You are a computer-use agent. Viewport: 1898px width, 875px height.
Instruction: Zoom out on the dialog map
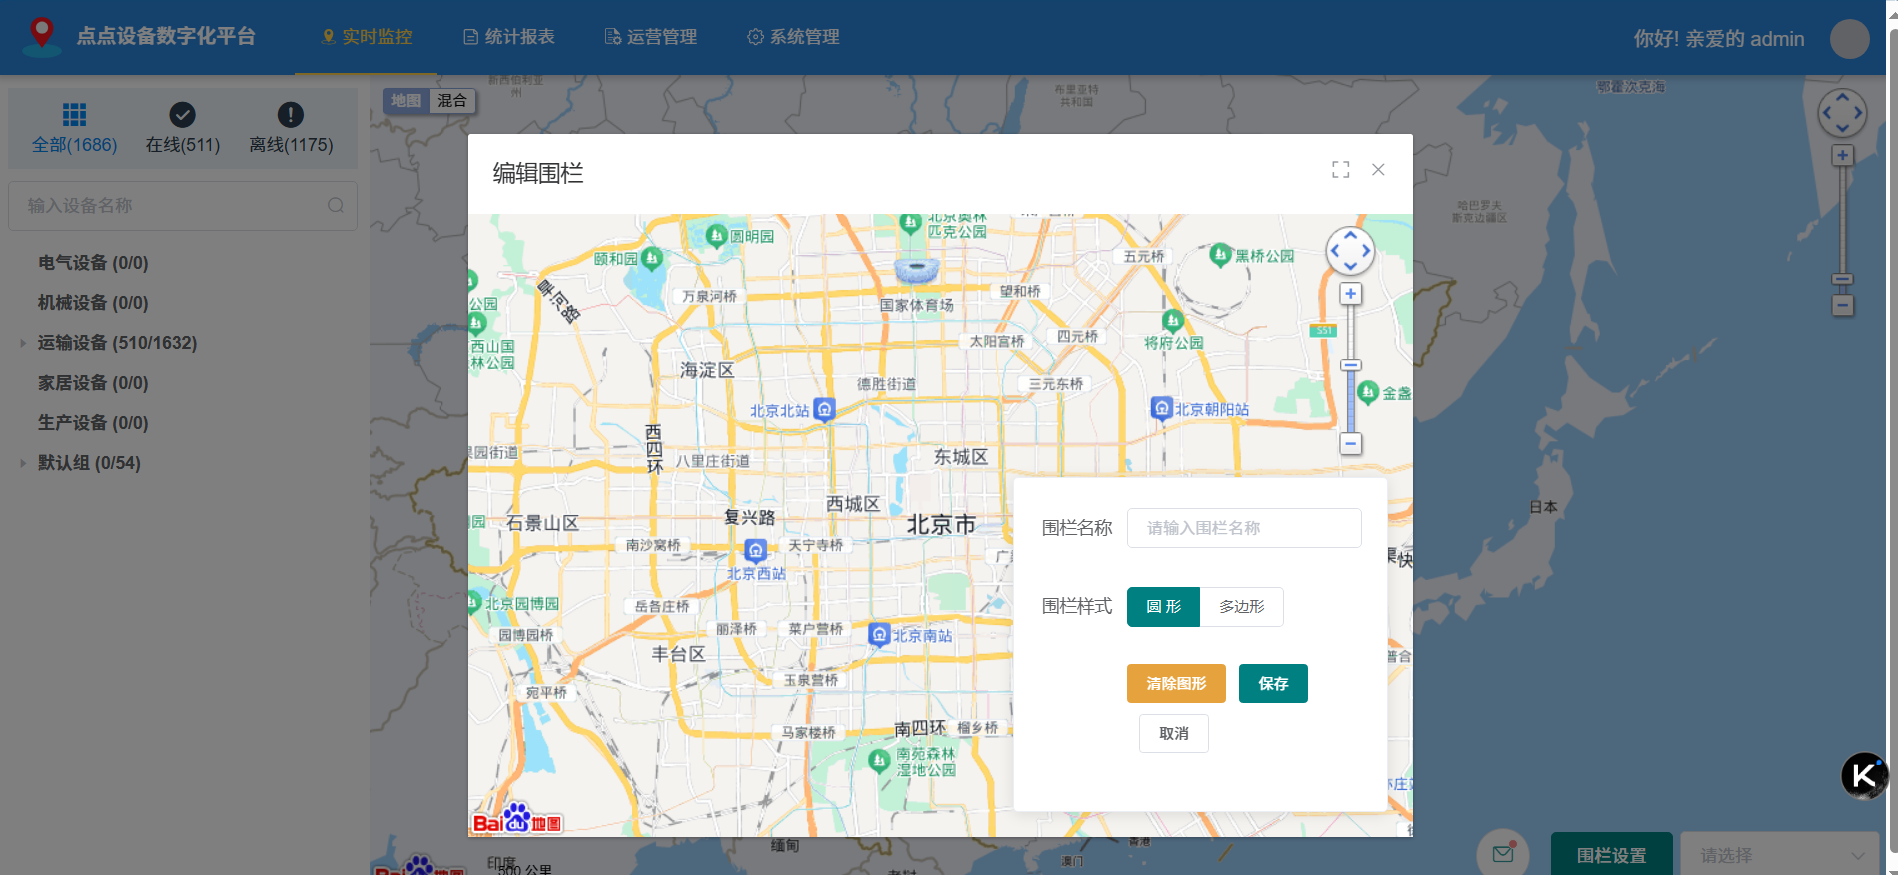(x=1350, y=443)
